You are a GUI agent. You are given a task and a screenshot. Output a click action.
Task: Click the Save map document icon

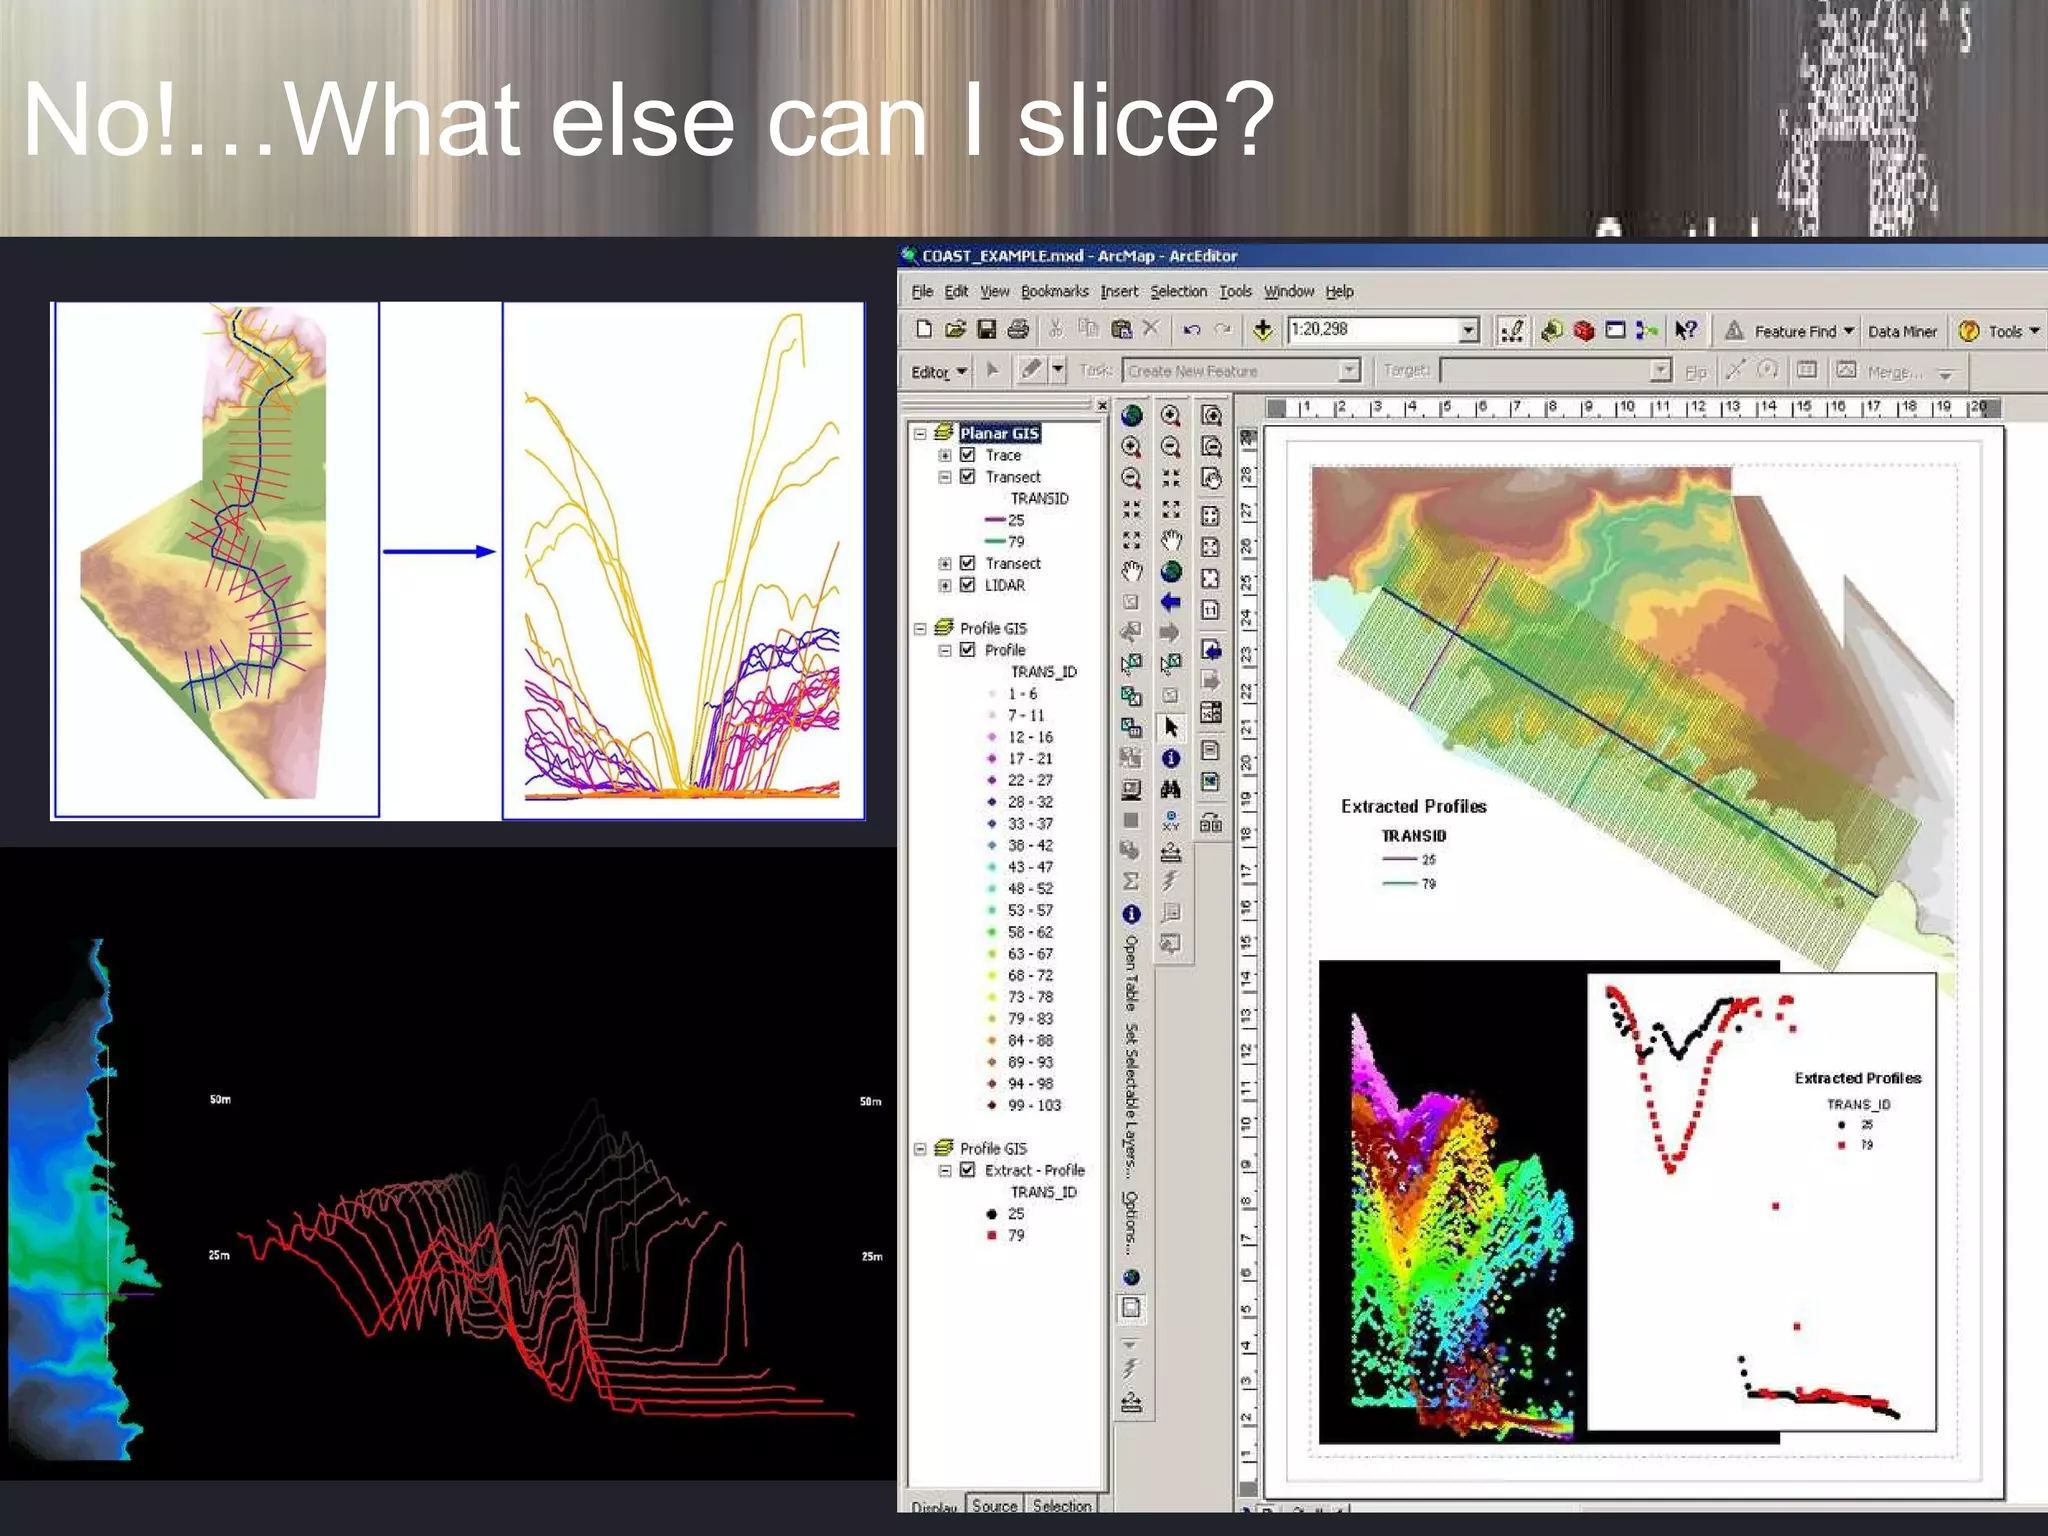coord(987,330)
